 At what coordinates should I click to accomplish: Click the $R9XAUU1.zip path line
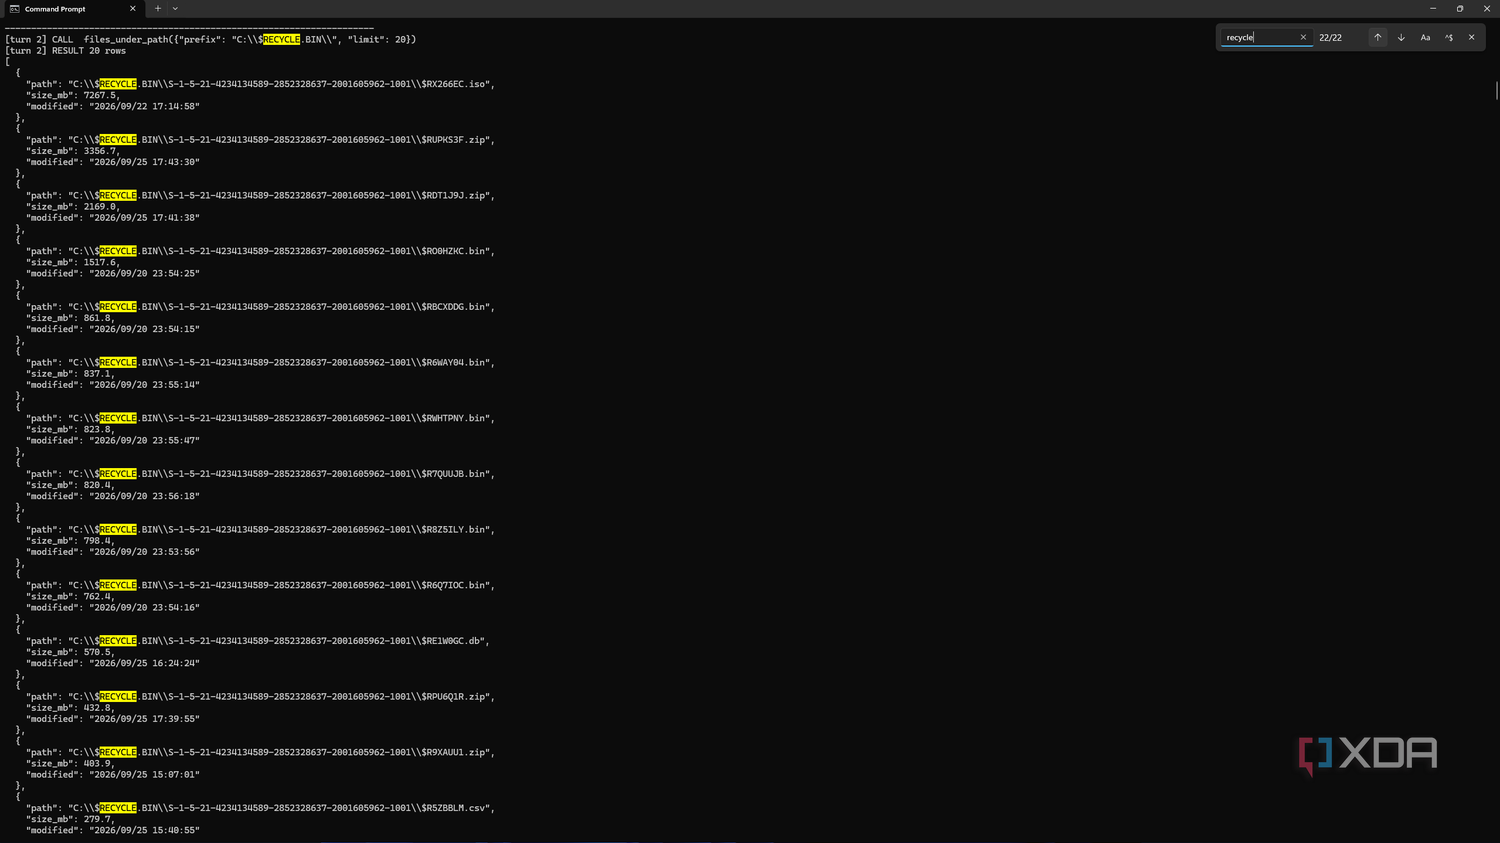click(260, 752)
